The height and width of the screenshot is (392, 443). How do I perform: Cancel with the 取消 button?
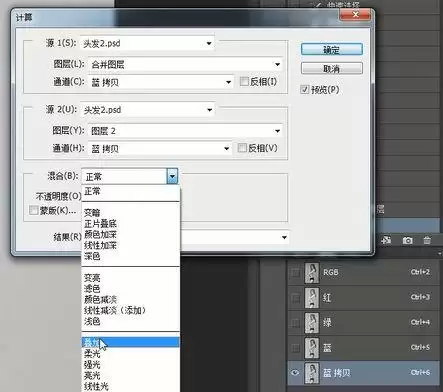(331, 68)
